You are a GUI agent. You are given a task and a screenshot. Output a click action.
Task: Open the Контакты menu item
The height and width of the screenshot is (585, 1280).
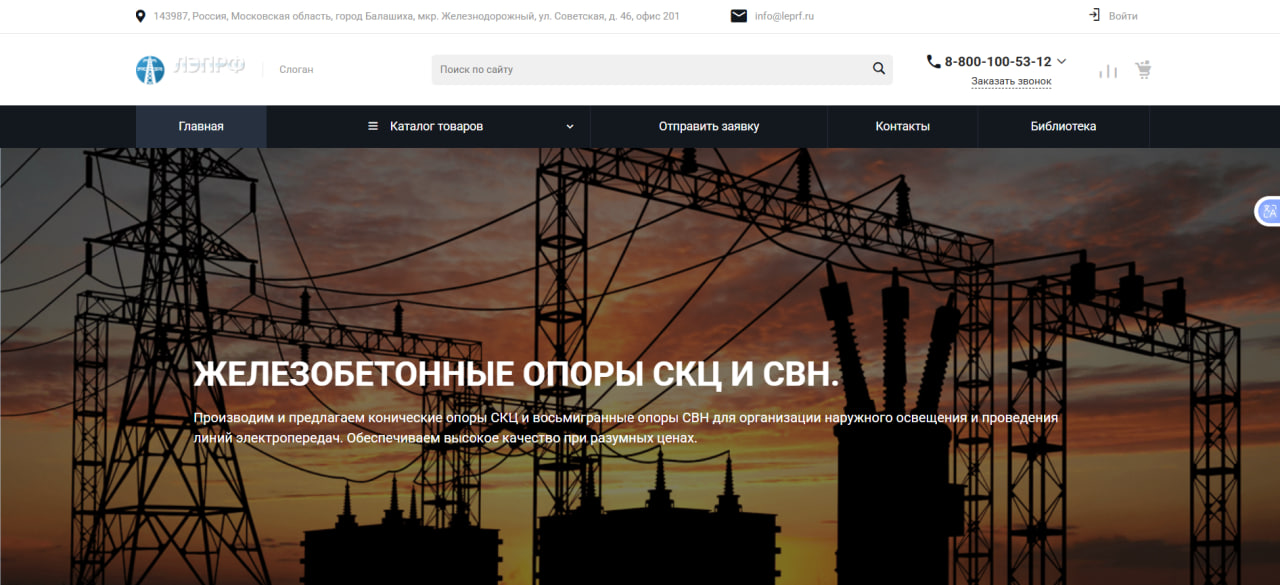coord(902,127)
